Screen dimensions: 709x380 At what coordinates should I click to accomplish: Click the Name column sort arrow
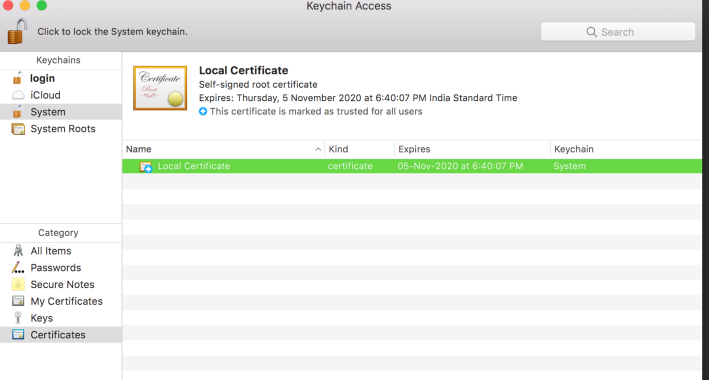point(318,149)
